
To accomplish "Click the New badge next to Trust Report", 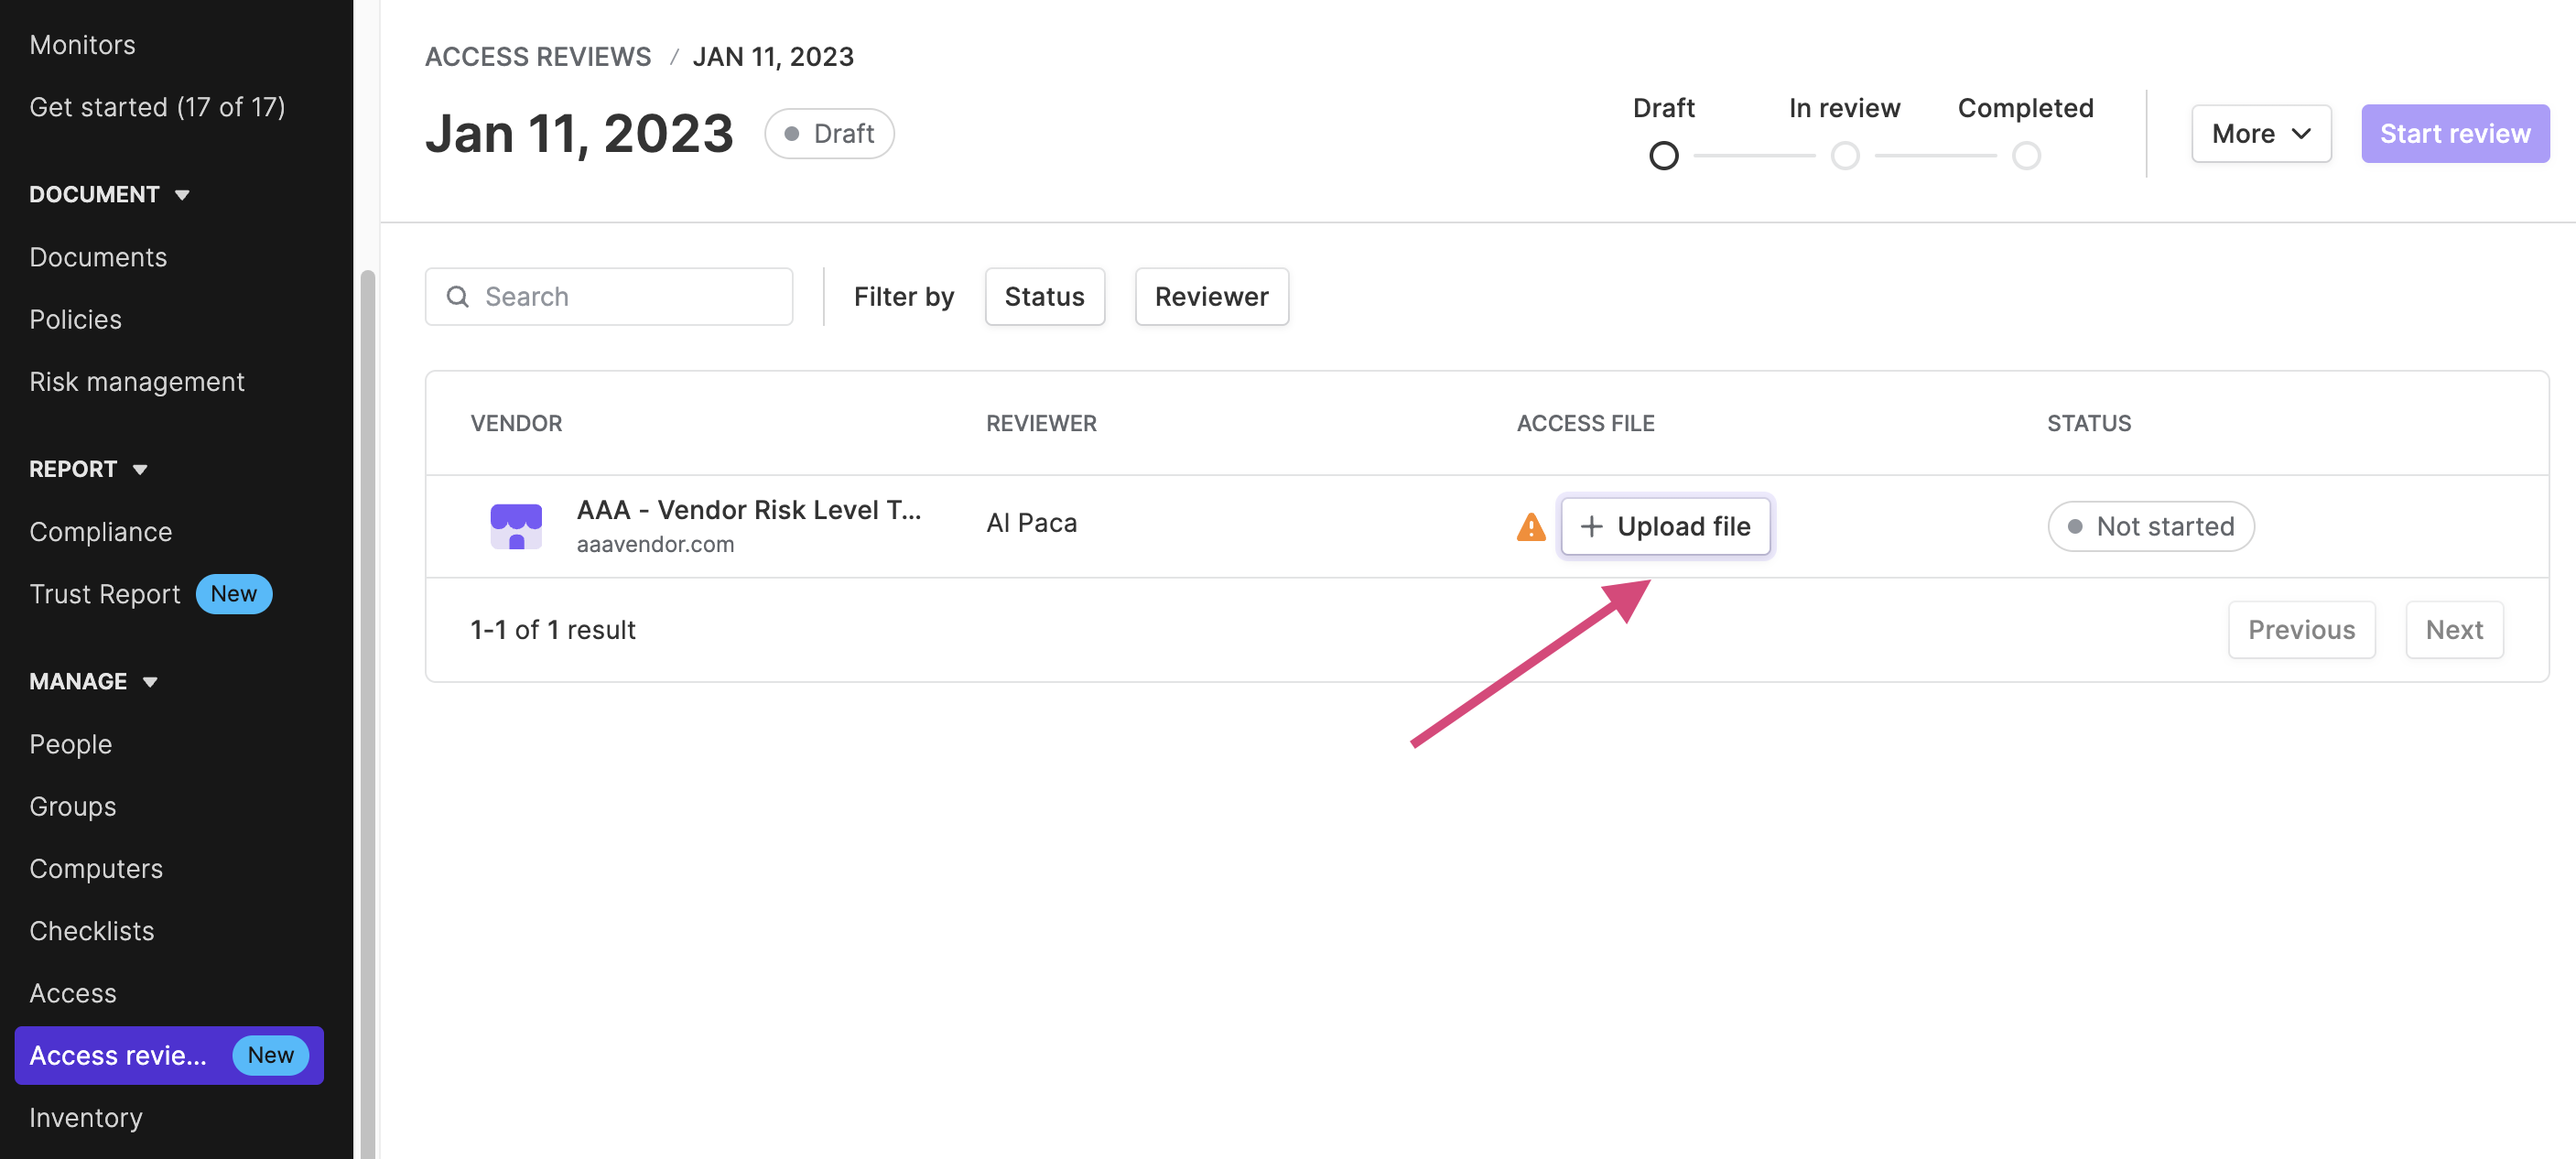I will coord(233,594).
